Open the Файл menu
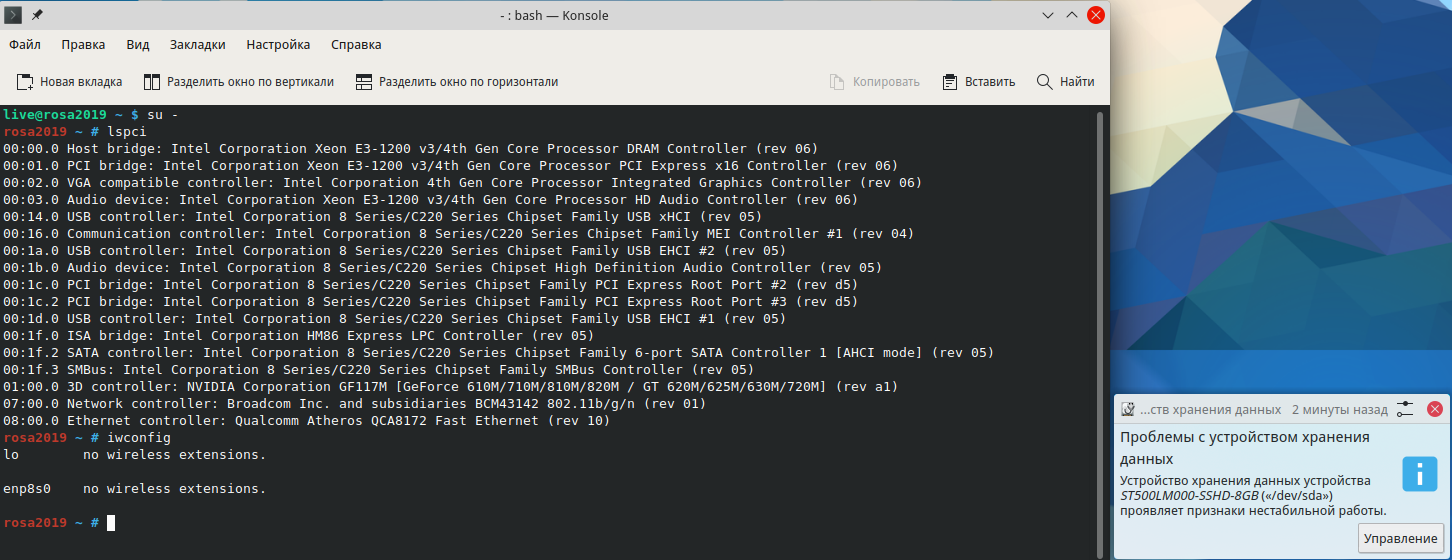 (25, 45)
